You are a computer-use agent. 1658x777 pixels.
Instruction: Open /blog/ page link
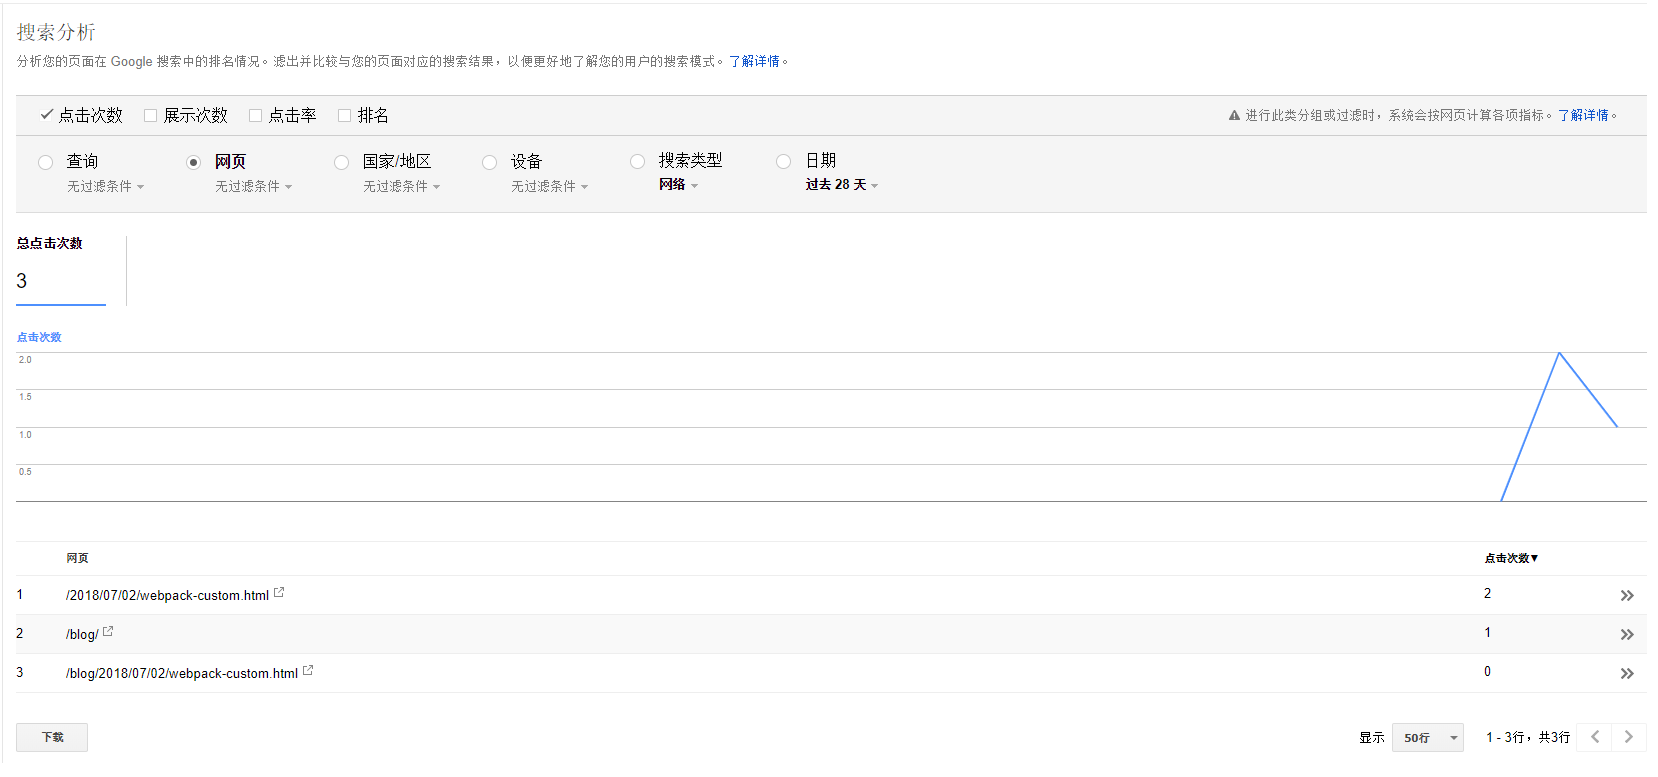[x=82, y=634]
